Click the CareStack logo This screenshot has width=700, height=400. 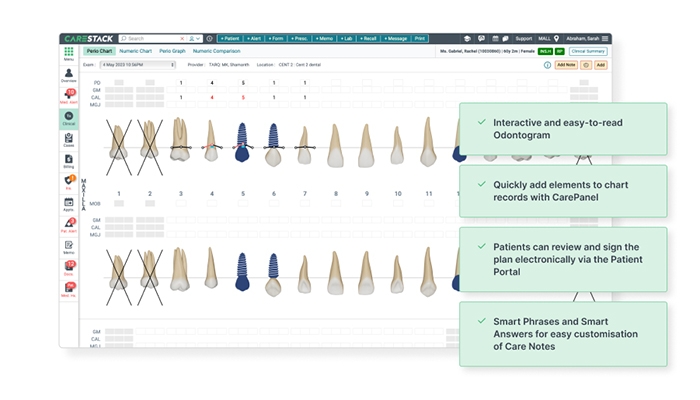click(88, 38)
